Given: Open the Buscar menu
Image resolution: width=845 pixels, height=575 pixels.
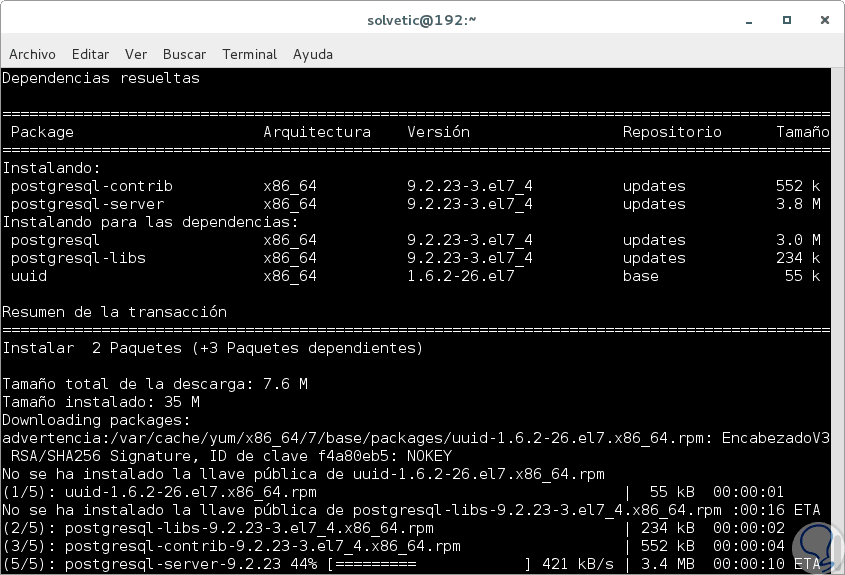Looking at the screenshot, I should [x=184, y=54].
